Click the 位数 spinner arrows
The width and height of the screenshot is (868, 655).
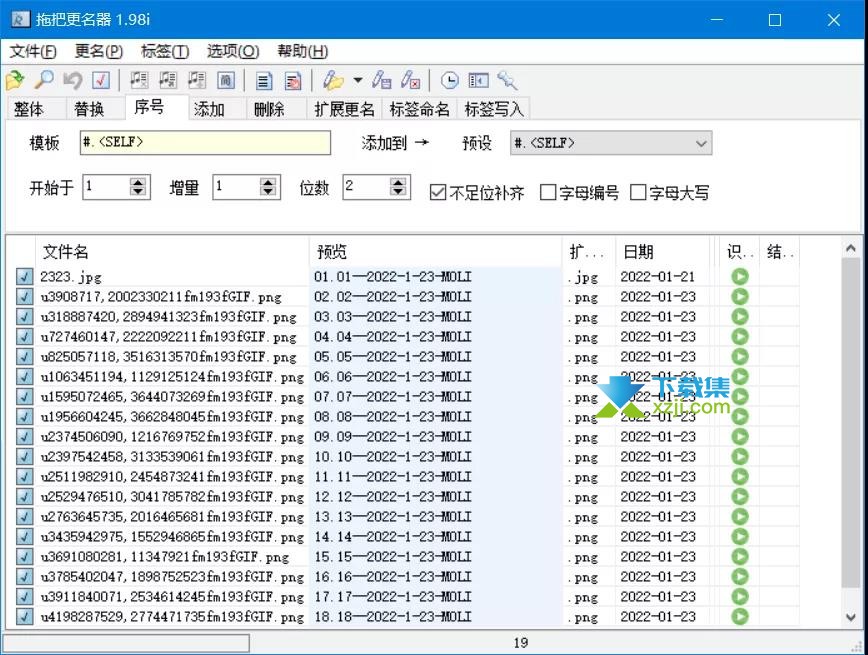pyautogui.click(x=398, y=187)
